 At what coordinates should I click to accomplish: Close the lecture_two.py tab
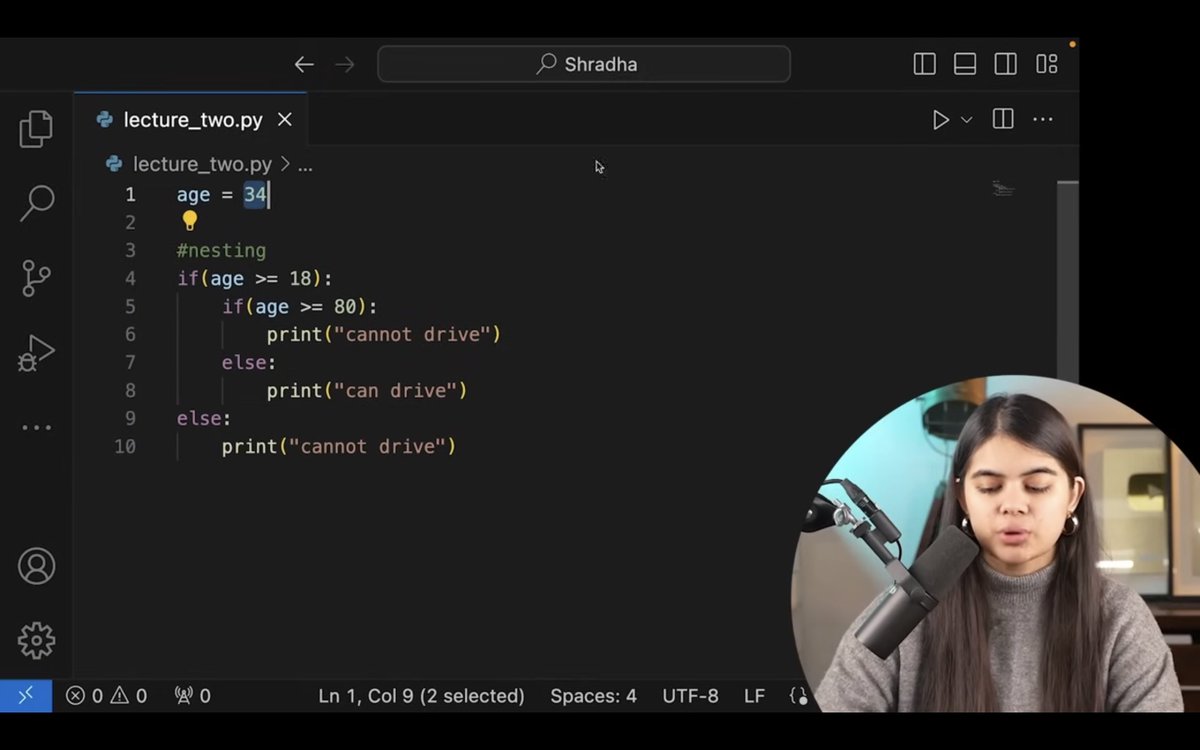click(285, 120)
